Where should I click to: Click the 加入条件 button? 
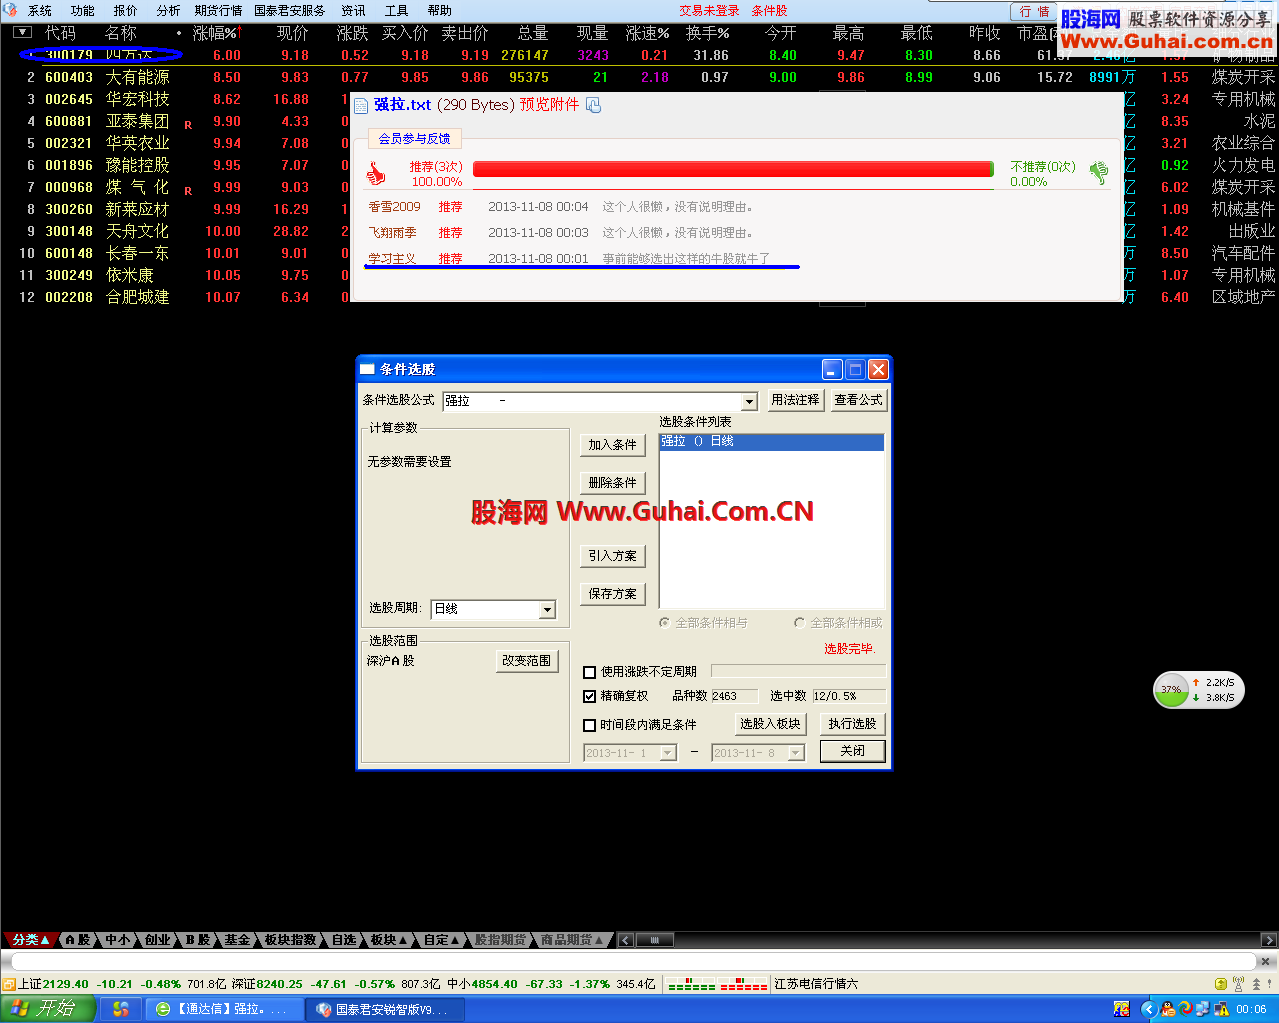point(612,445)
